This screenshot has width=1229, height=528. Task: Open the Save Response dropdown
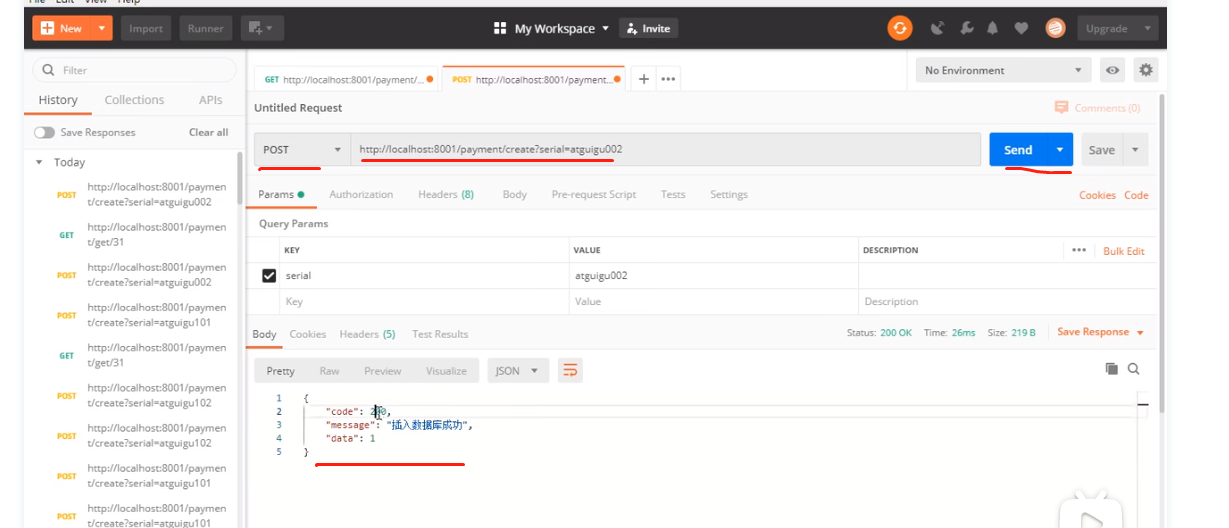coord(1100,332)
